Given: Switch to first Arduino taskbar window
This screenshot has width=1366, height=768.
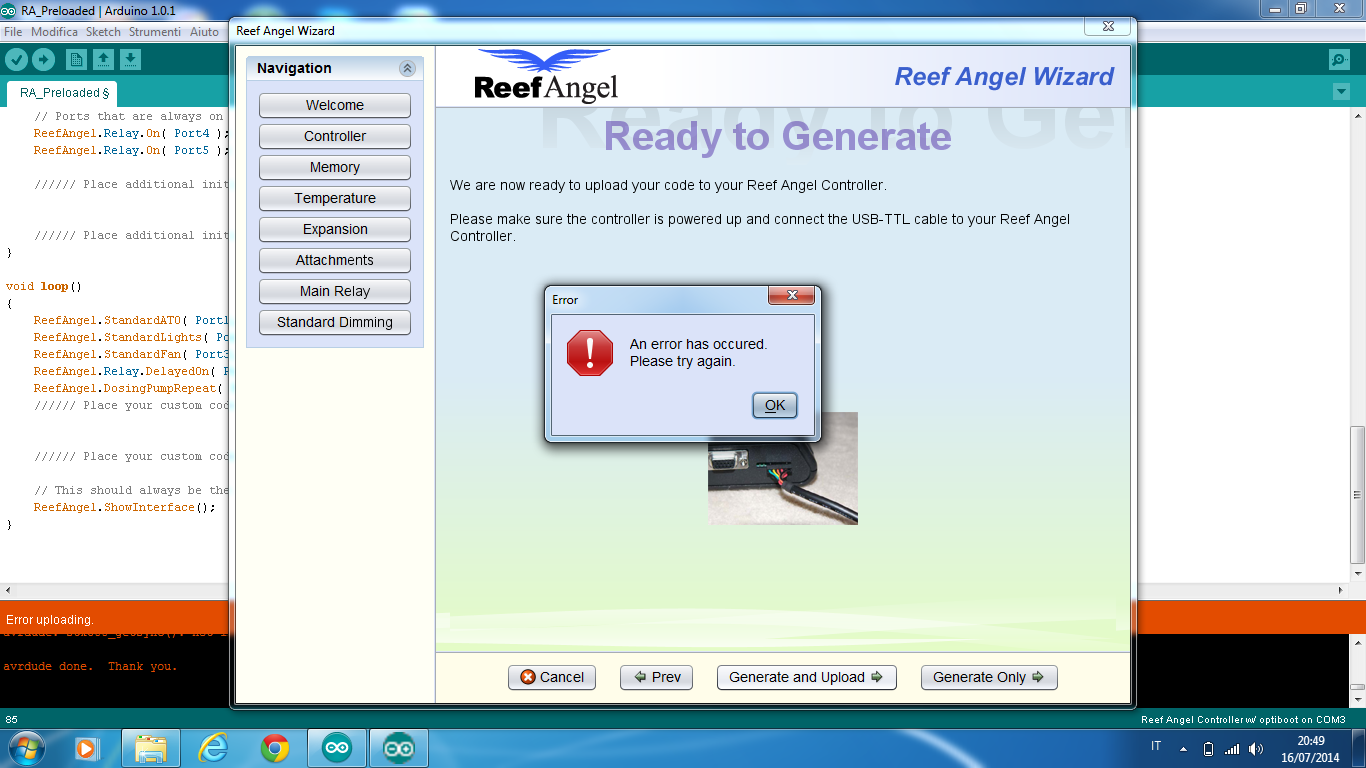Looking at the screenshot, I should 337,748.
